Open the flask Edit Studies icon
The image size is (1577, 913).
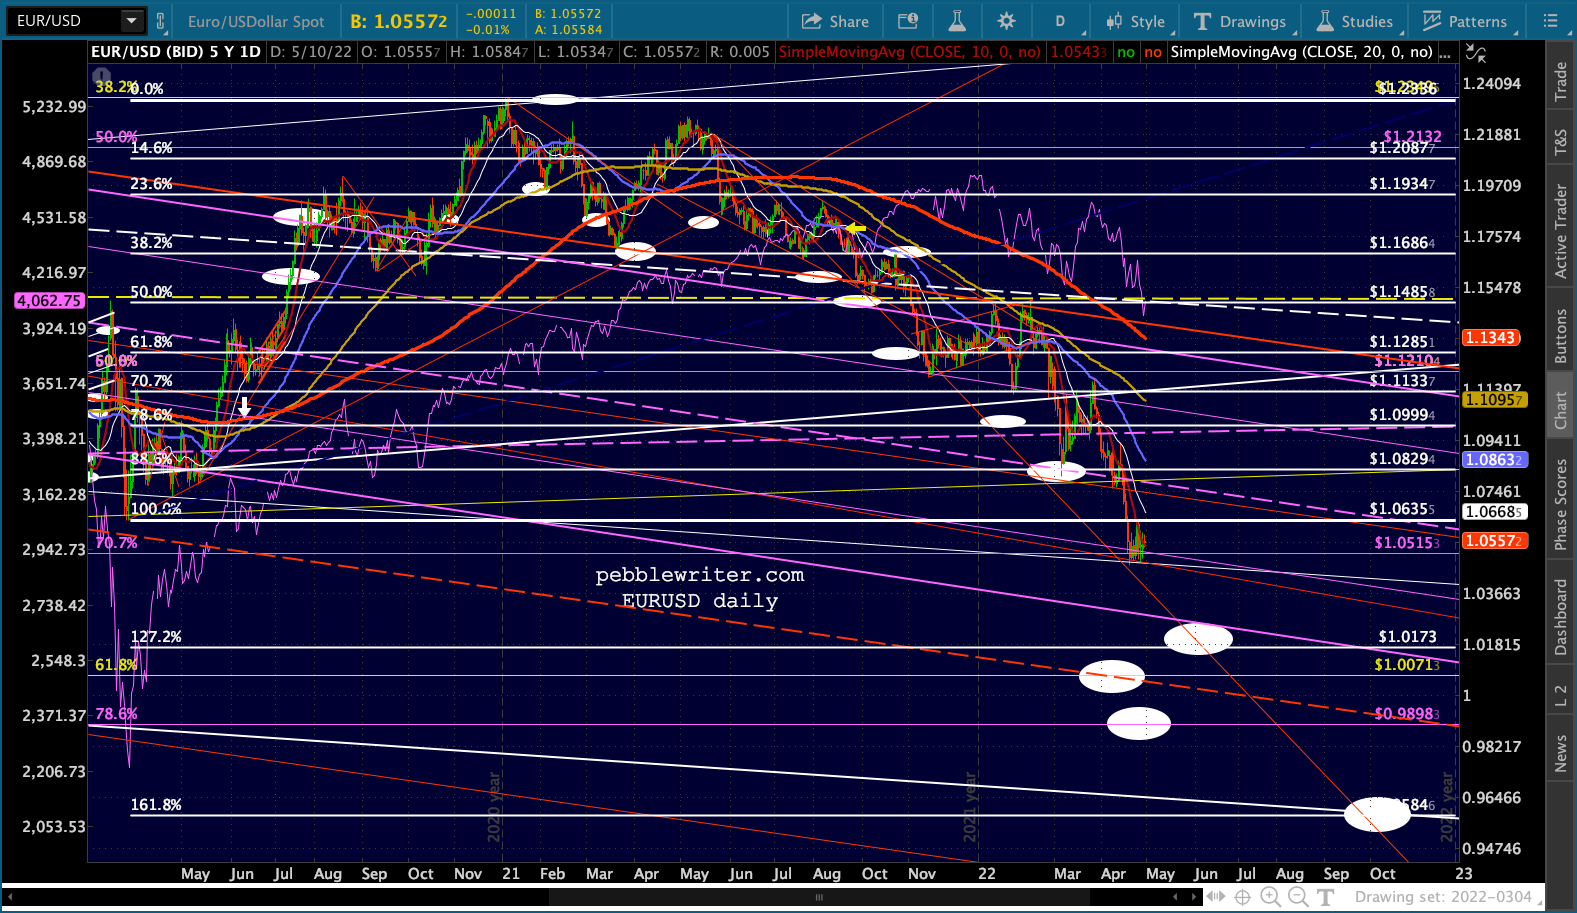[x=956, y=21]
